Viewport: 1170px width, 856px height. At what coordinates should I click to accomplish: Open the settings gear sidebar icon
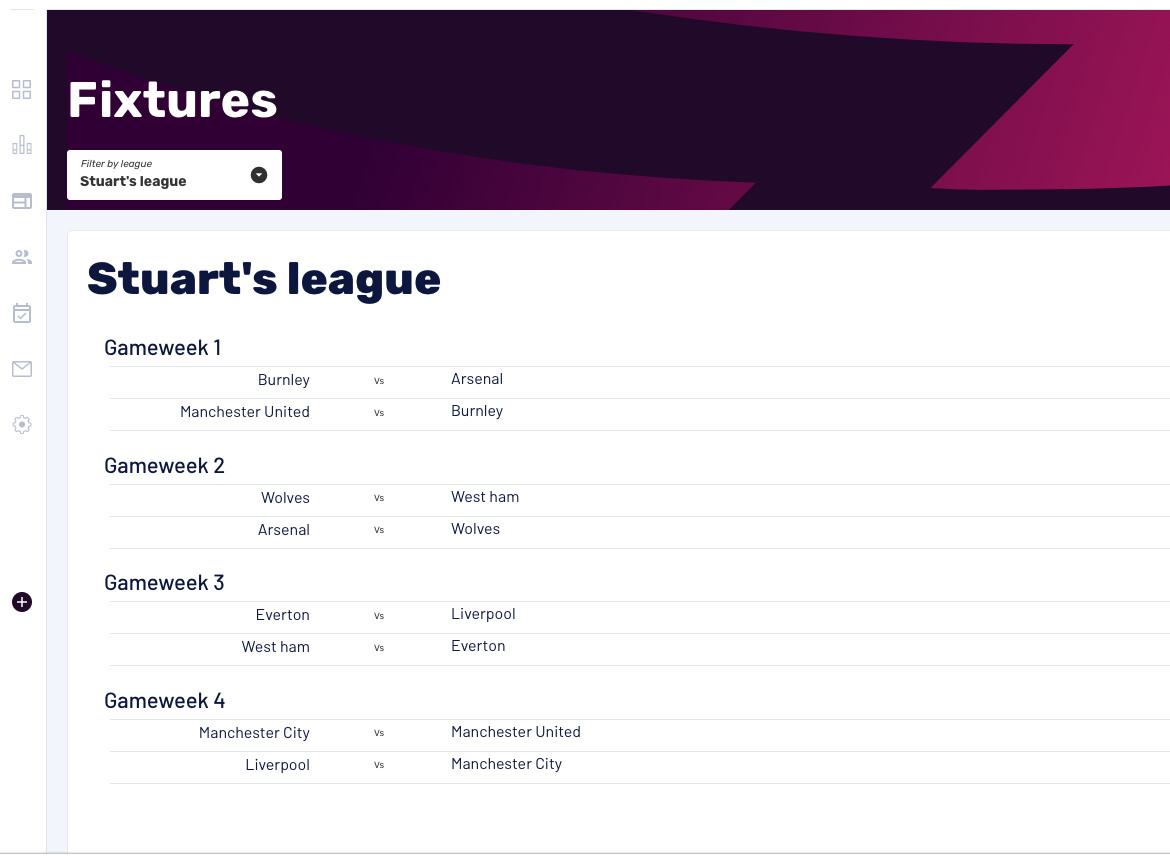point(21,425)
